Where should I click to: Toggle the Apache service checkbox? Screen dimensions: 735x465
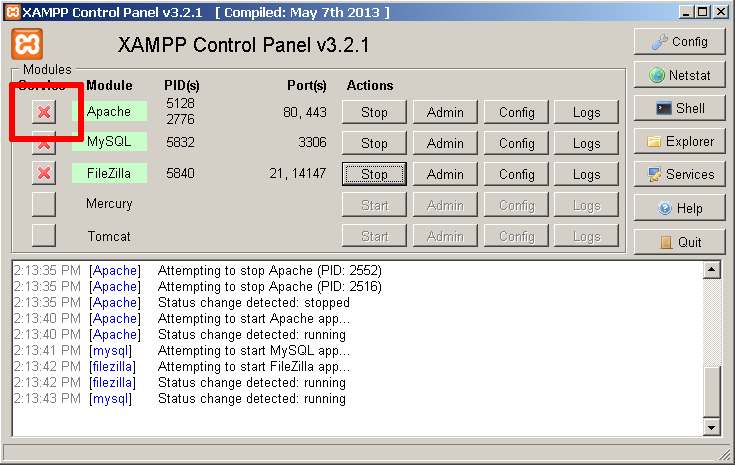point(44,112)
